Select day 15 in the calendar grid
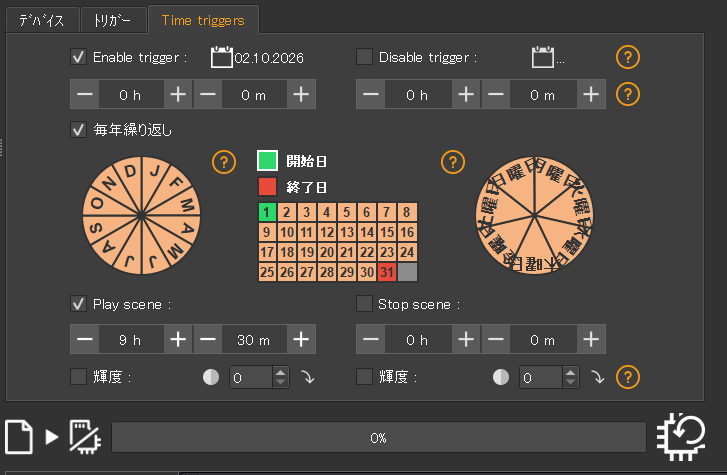 [388, 232]
